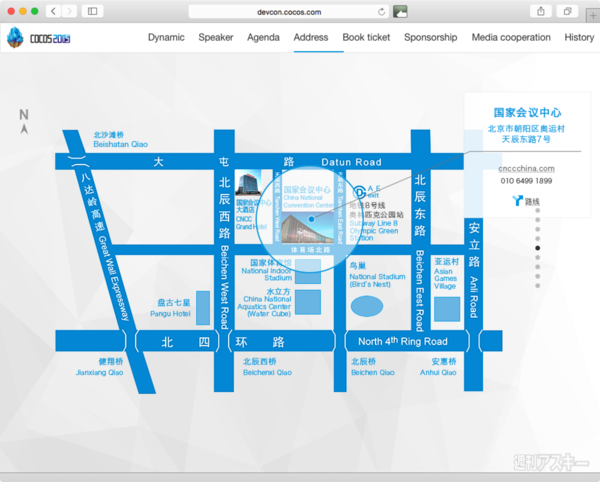Click the Beichen West Road label
Image resolution: width=600 pixels, height=482 pixels.
(x=224, y=287)
